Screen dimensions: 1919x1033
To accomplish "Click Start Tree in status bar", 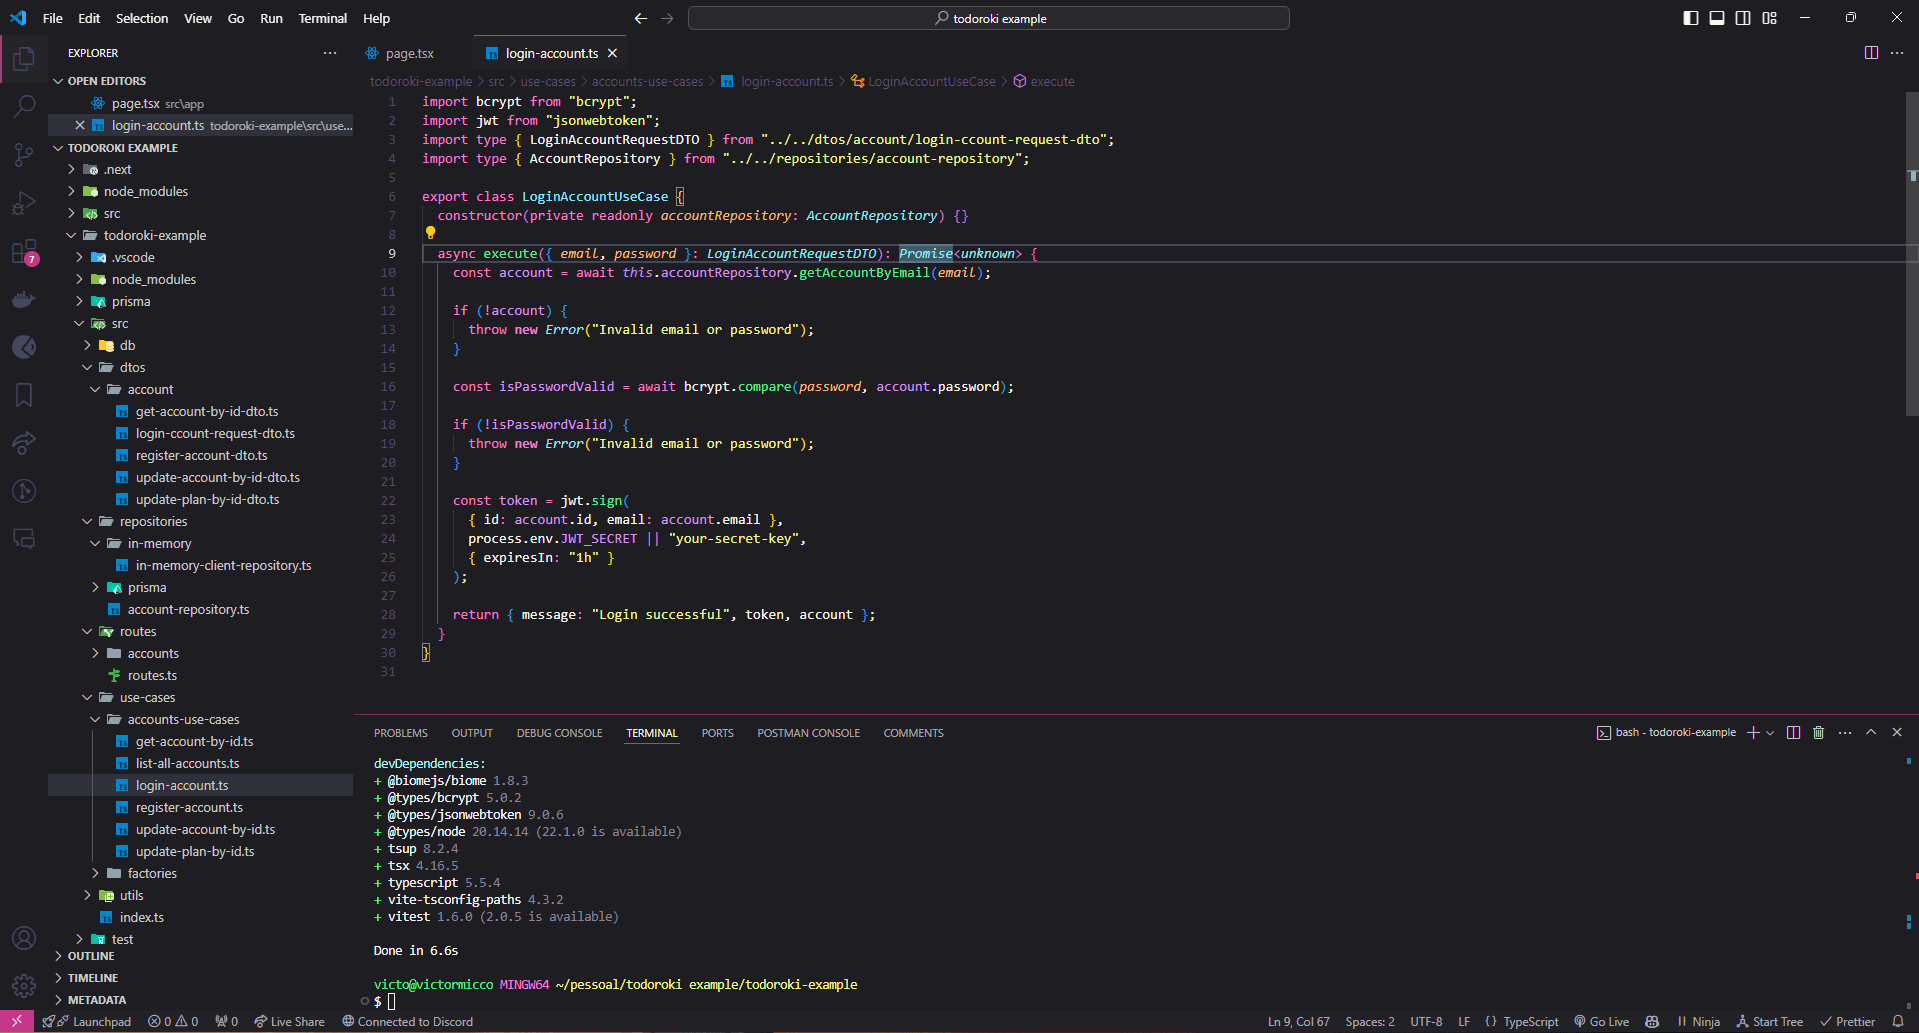I will point(1770,1021).
